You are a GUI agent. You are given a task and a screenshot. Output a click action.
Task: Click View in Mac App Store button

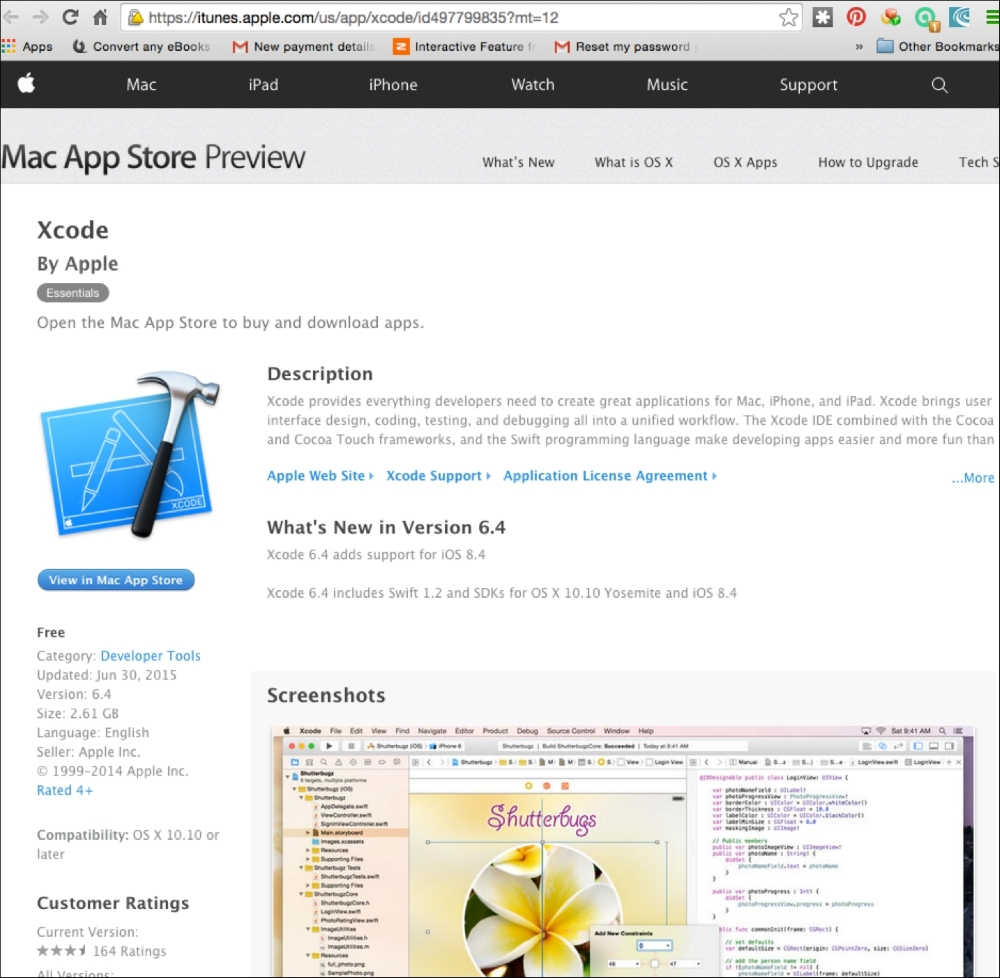click(x=115, y=580)
